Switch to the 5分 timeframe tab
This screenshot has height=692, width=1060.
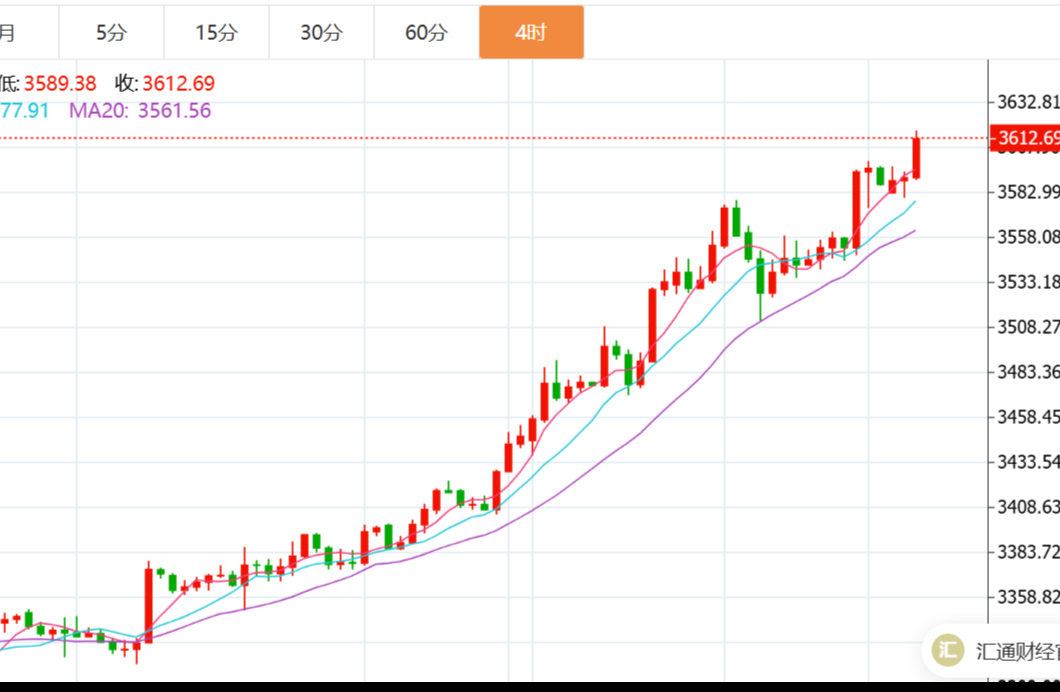pyautogui.click(x=112, y=32)
